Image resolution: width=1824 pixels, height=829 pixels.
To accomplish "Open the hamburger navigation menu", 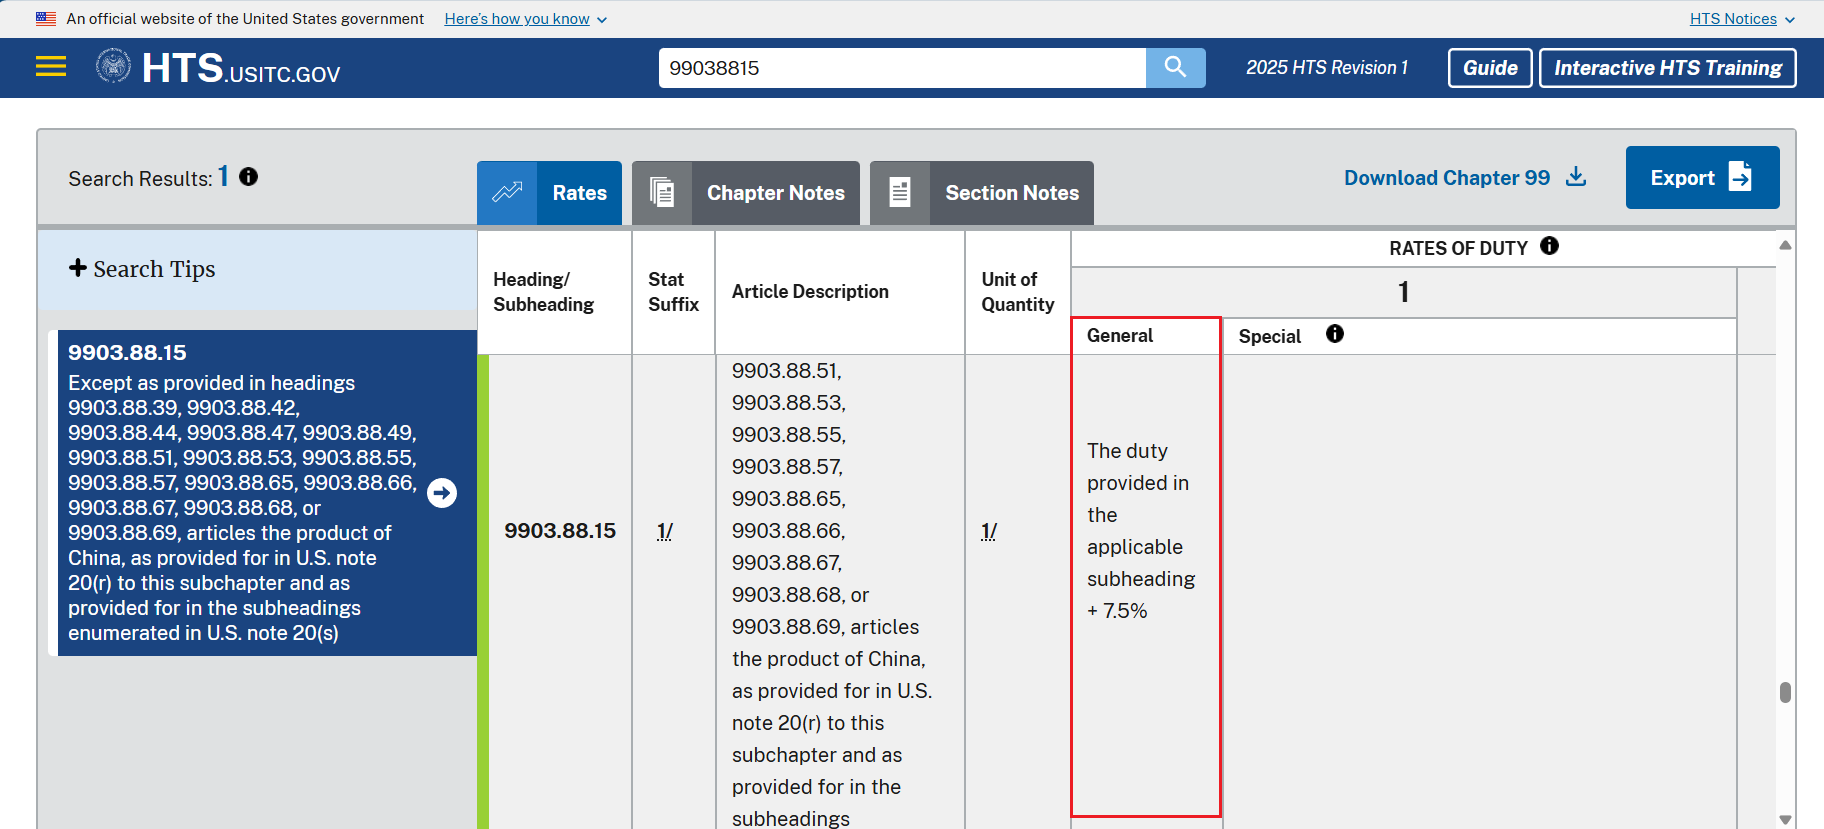I will 50,67.
